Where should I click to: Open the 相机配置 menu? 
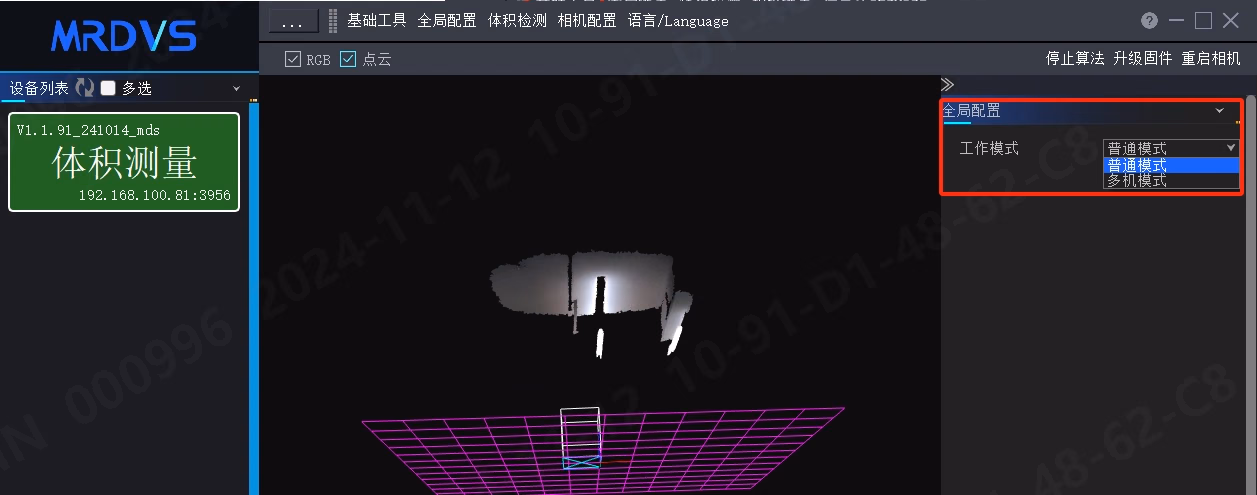[x=587, y=21]
